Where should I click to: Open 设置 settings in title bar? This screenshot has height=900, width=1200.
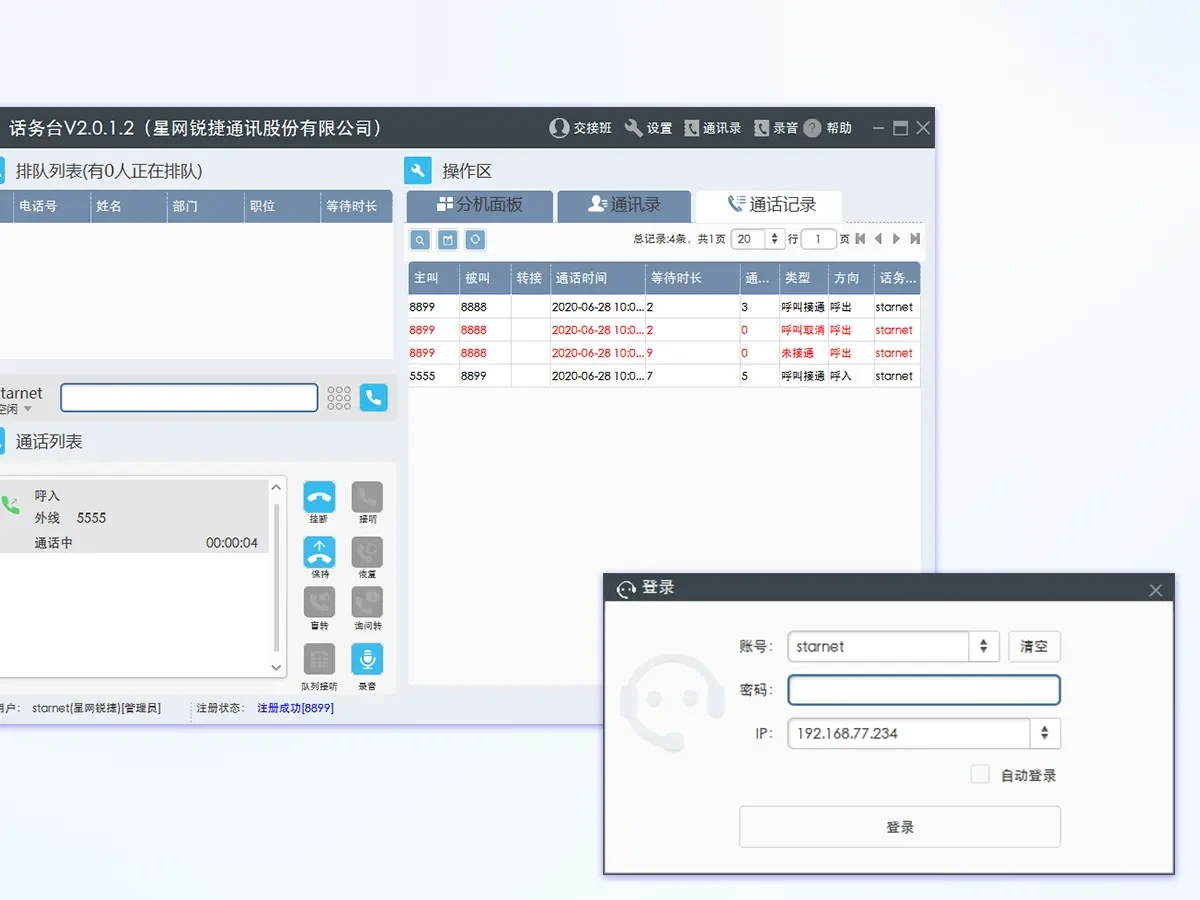pyautogui.click(x=648, y=128)
